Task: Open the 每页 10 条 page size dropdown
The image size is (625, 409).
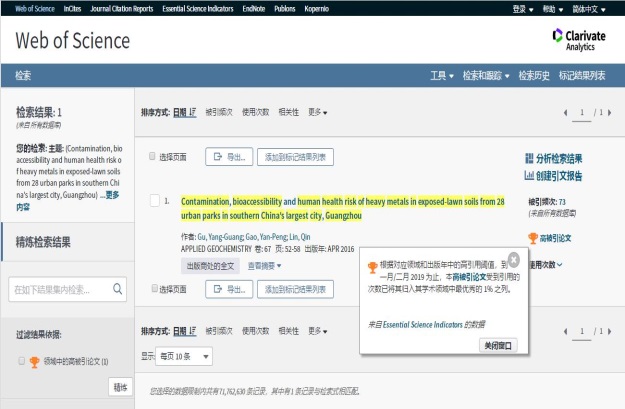Action: click(x=184, y=356)
